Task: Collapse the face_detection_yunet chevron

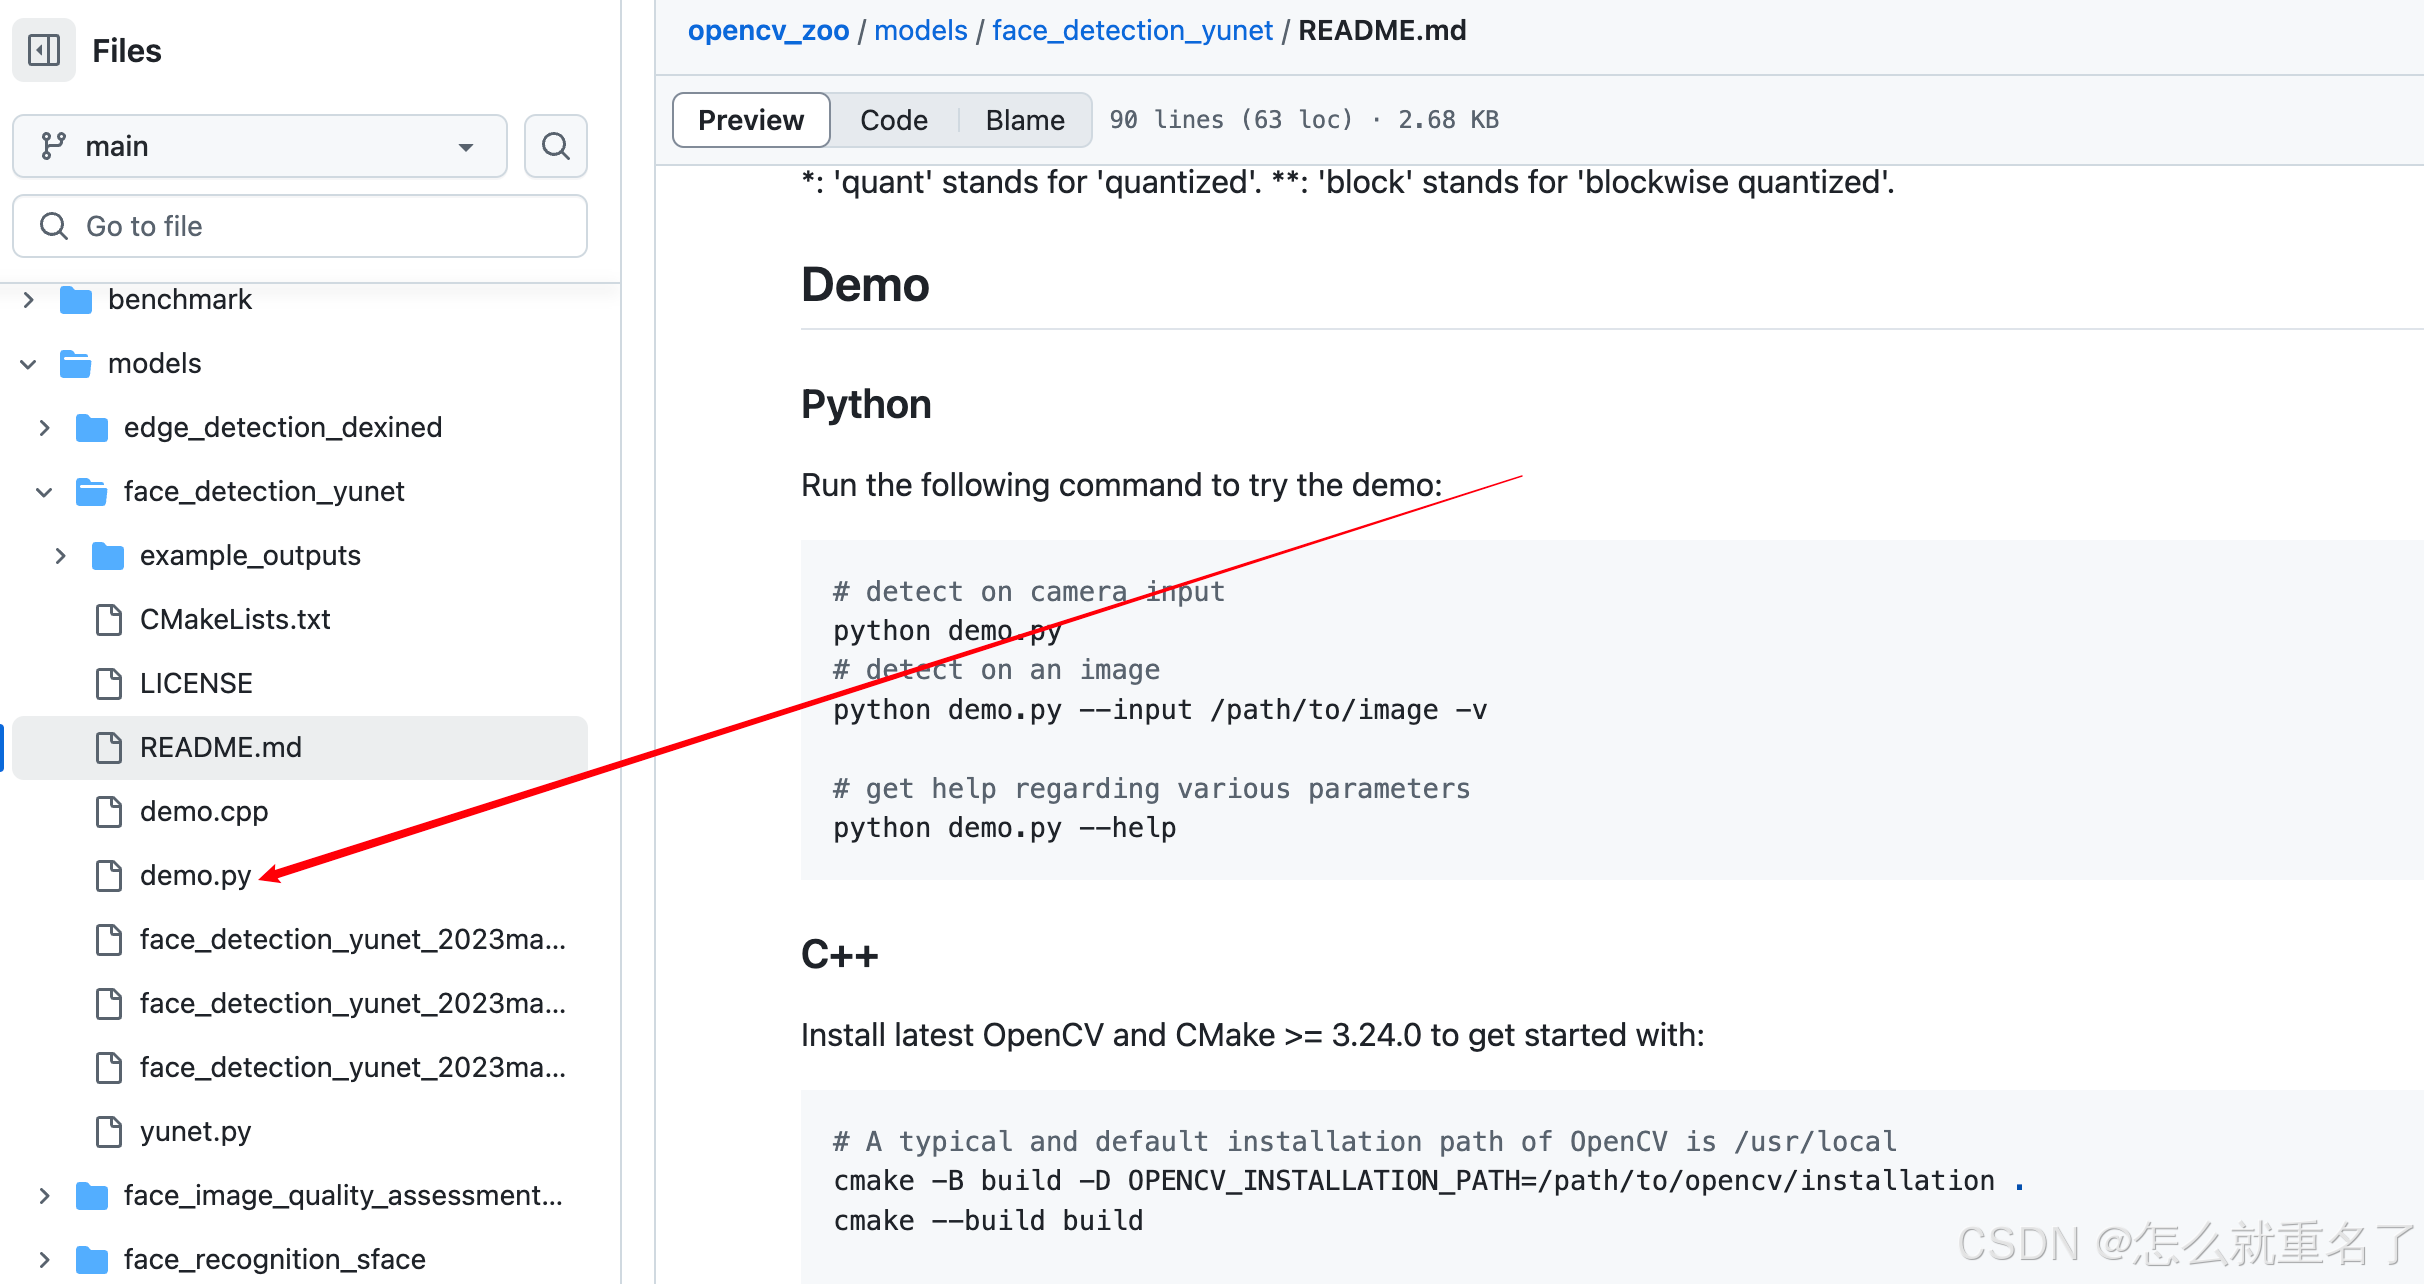Action: pyautogui.click(x=44, y=492)
